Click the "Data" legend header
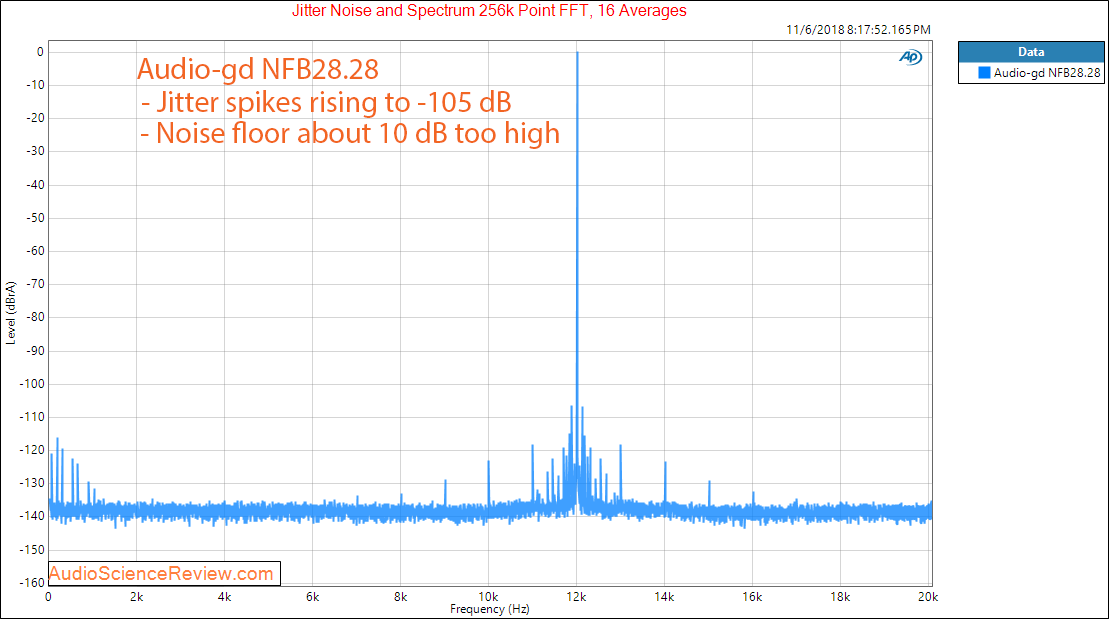Viewport: 1109px width, 619px height. (x=1031, y=52)
